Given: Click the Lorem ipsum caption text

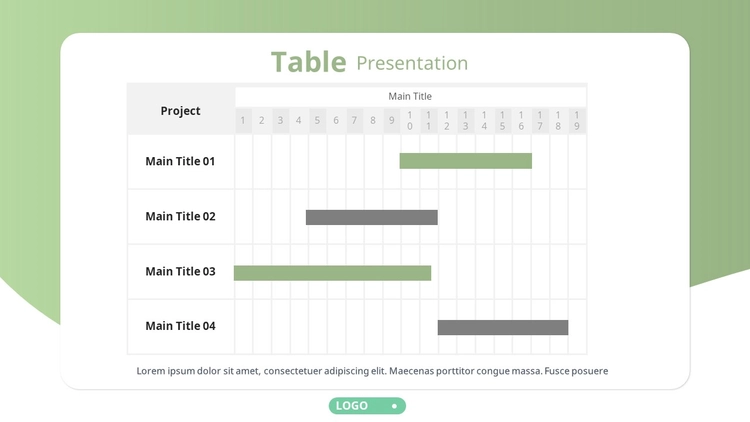Looking at the screenshot, I should pos(372,371).
